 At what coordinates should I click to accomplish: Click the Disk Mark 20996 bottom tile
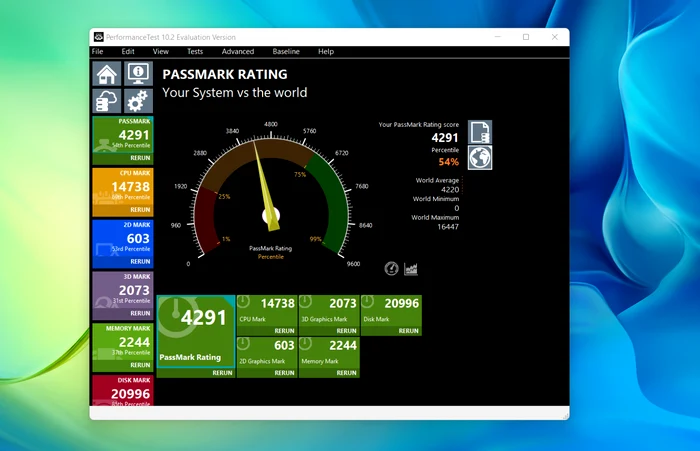[x=392, y=311]
